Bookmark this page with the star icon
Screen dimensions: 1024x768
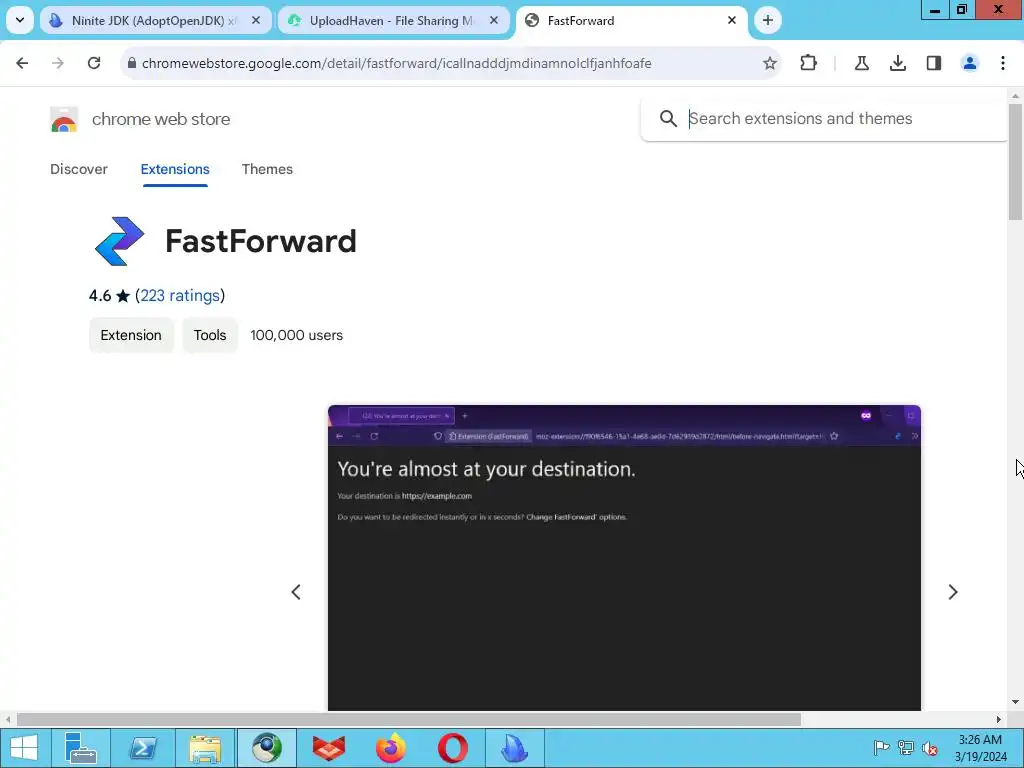pos(770,63)
